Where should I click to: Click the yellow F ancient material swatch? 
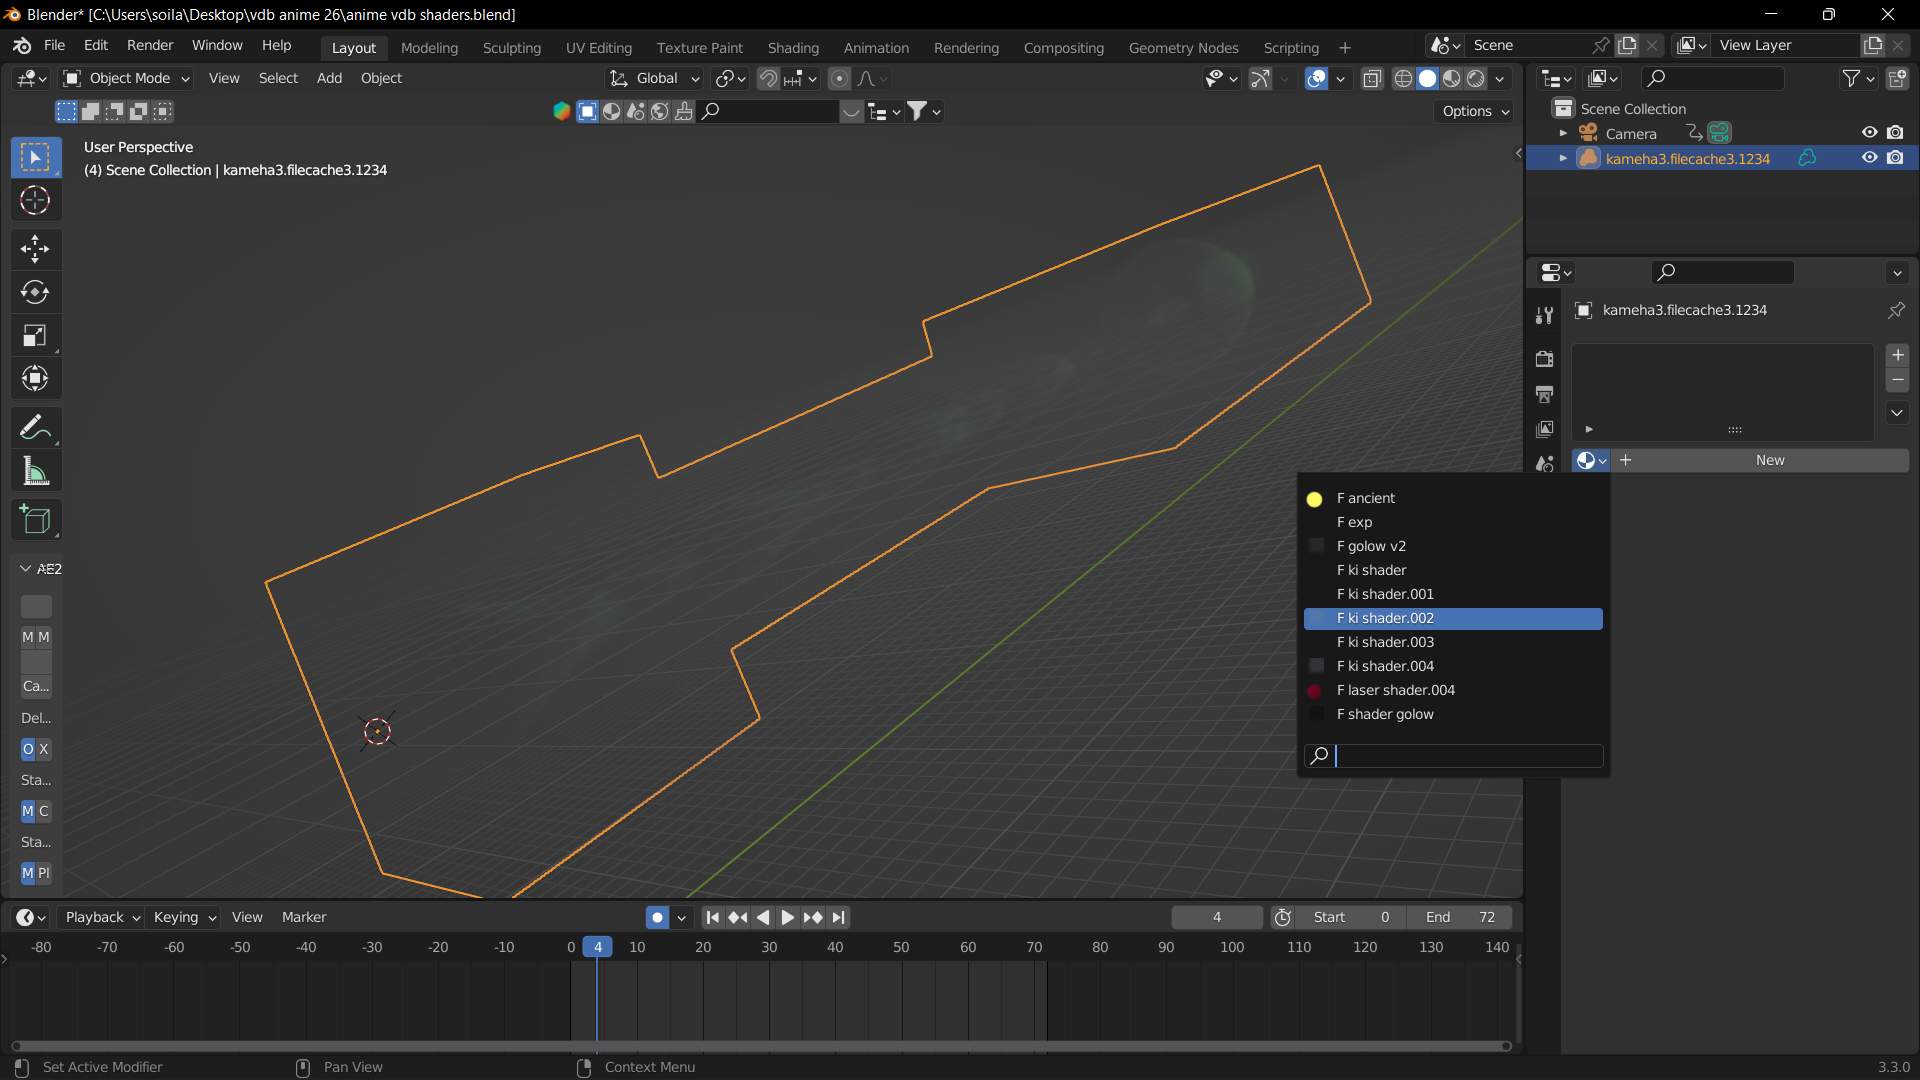point(1314,499)
